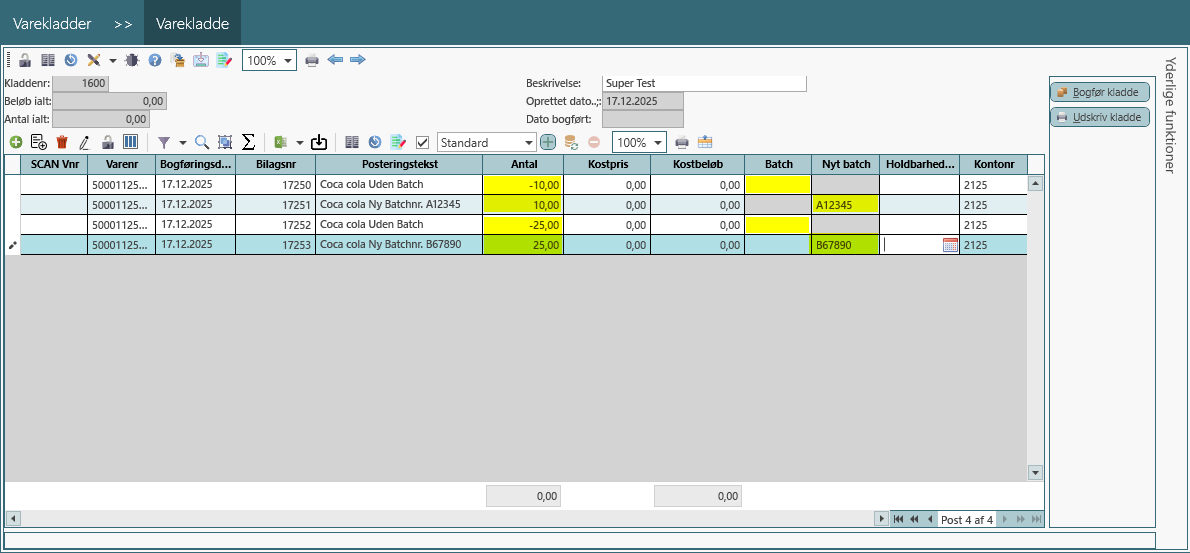Click the blue right arrow icon
The image size is (1190, 553).
[357, 60]
